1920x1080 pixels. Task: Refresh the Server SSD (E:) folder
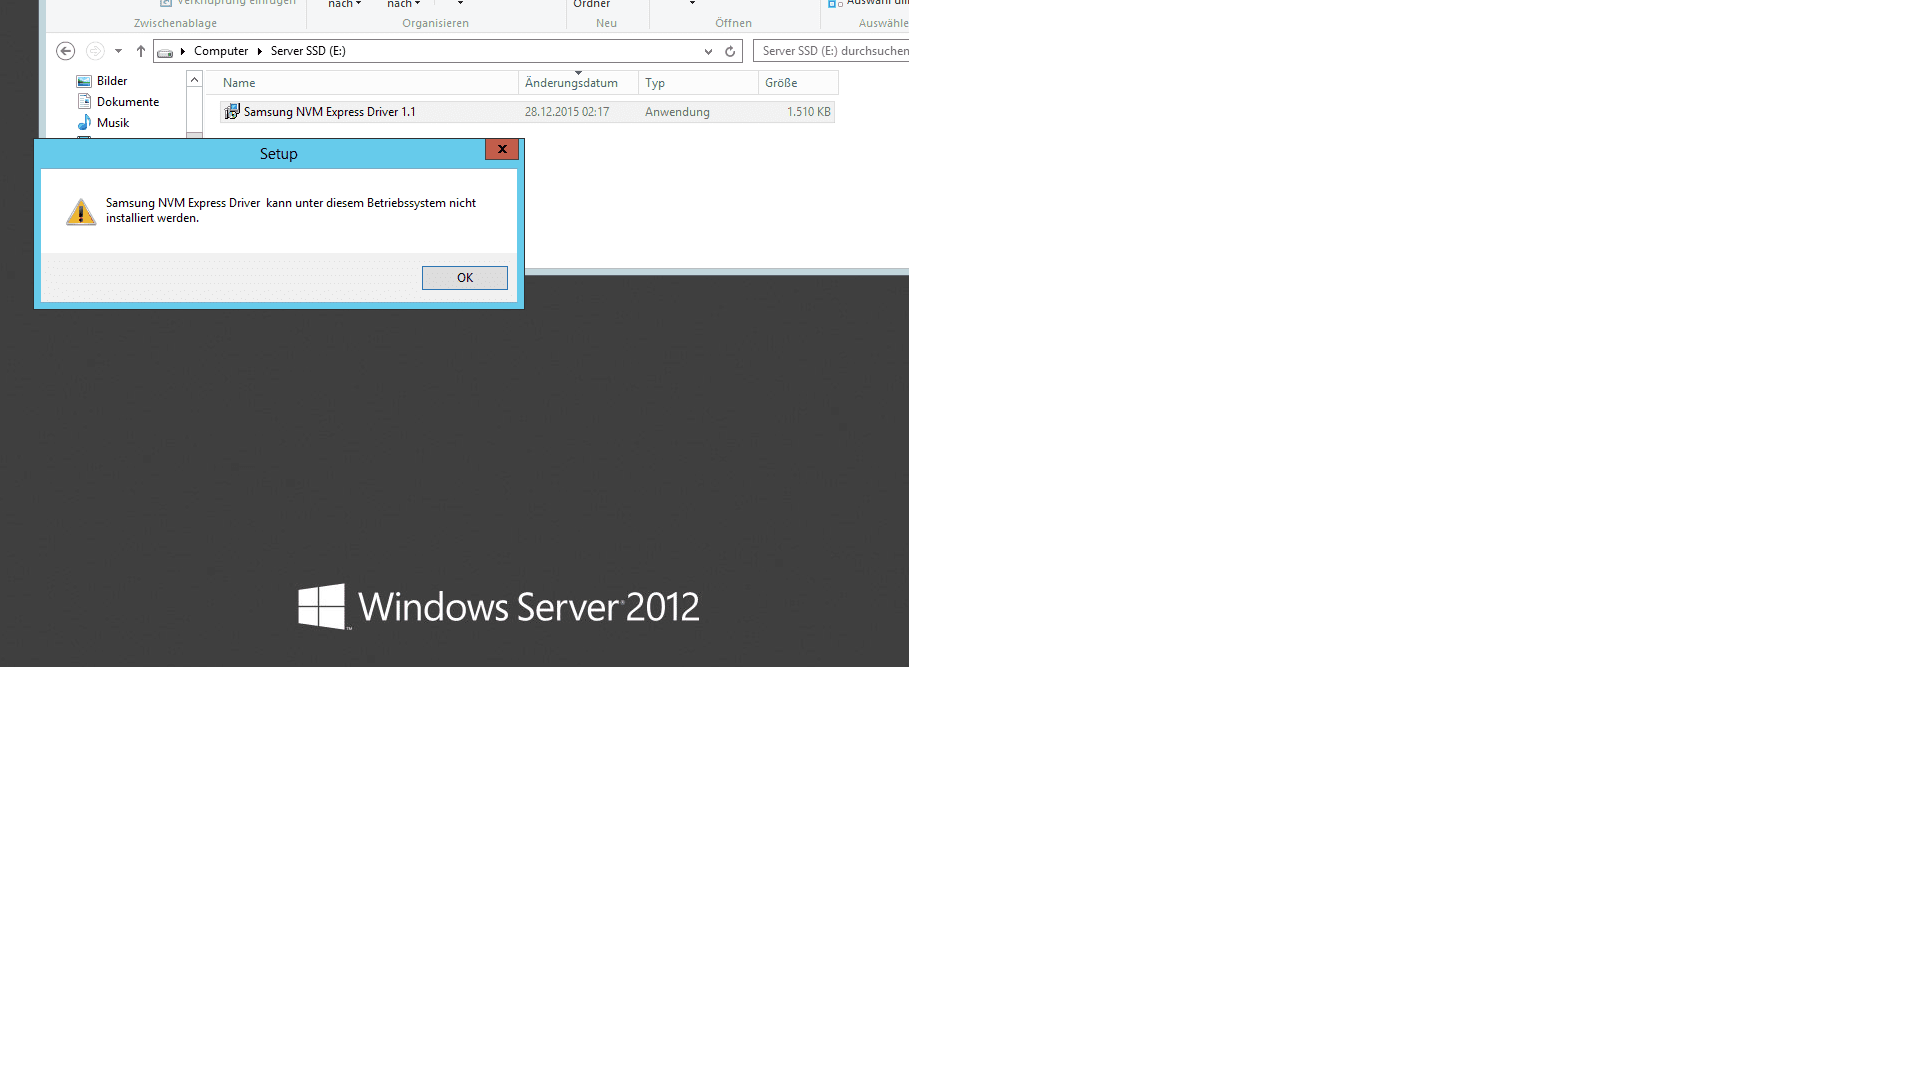coord(730,51)
